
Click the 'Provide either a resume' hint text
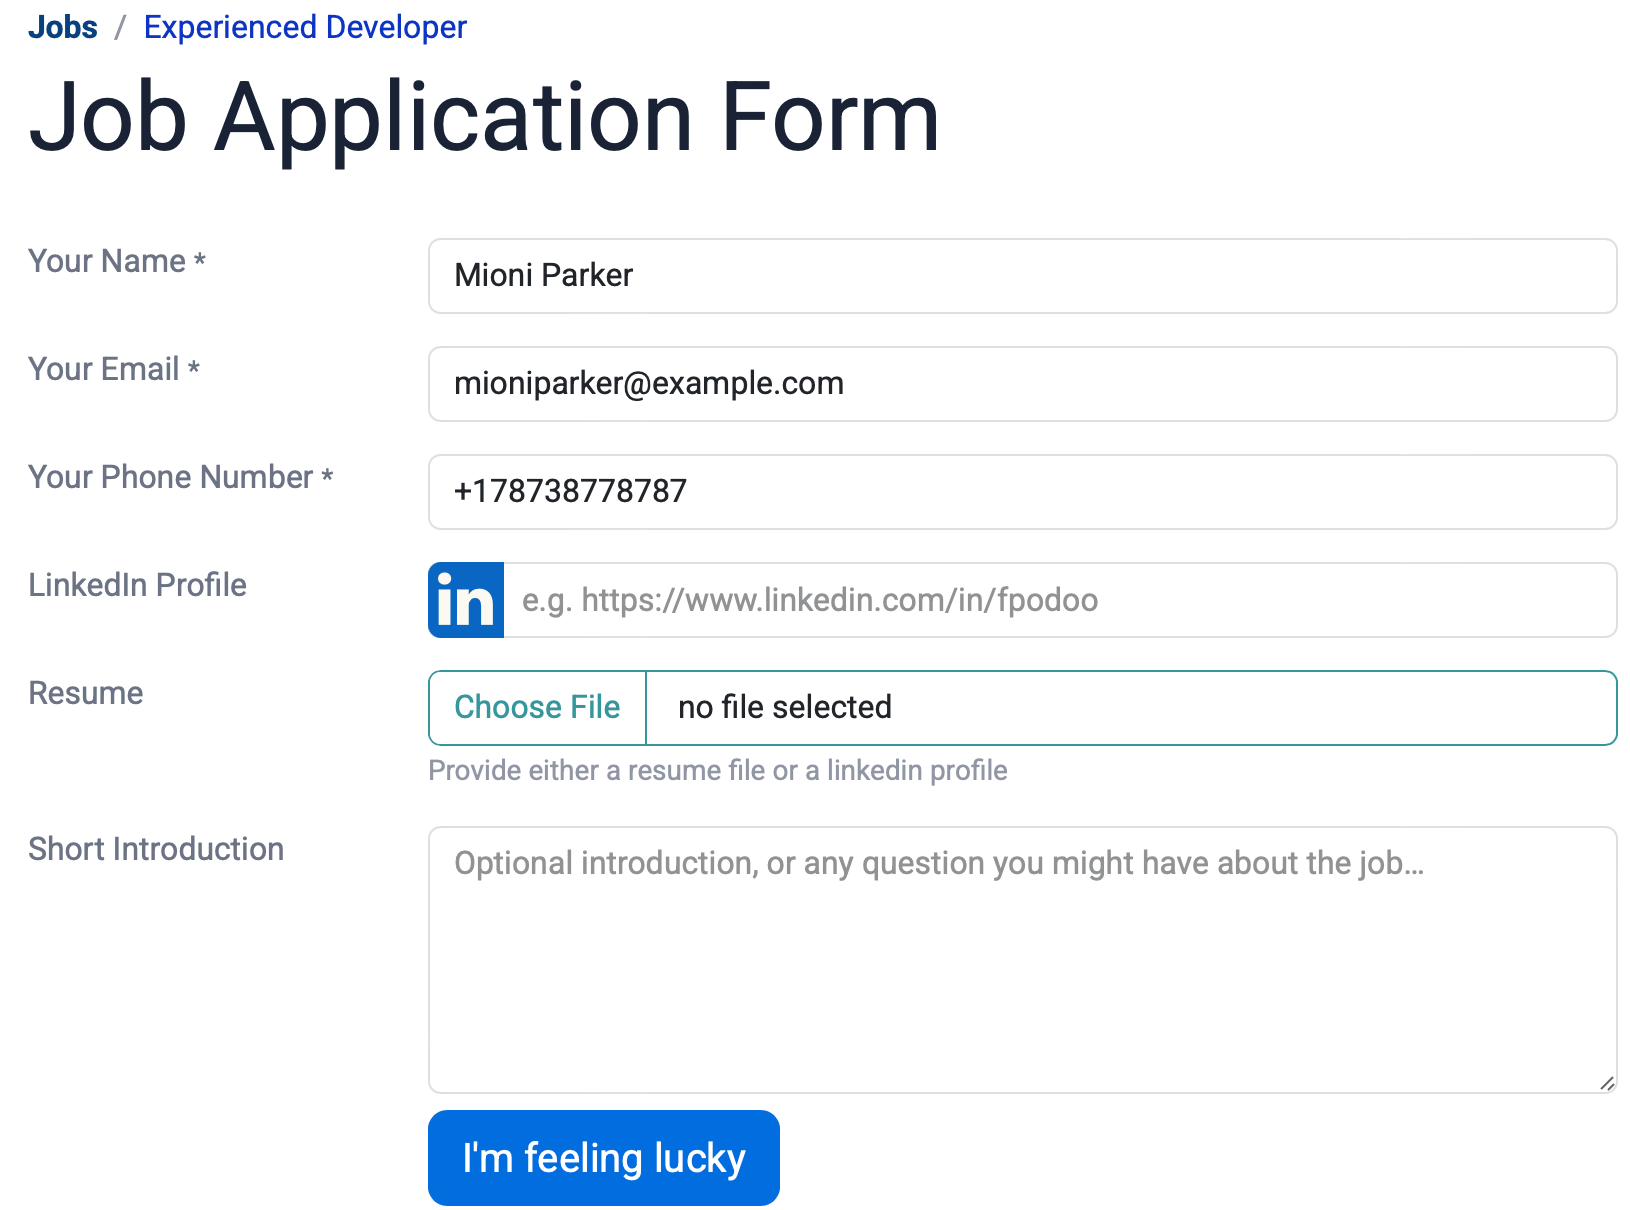point(718,770)
